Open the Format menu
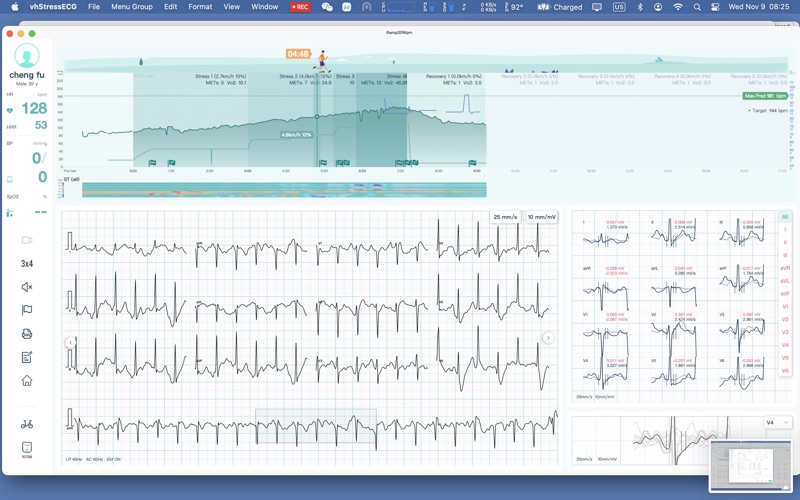This screenshot has height=500, width=800. point(200,7)
